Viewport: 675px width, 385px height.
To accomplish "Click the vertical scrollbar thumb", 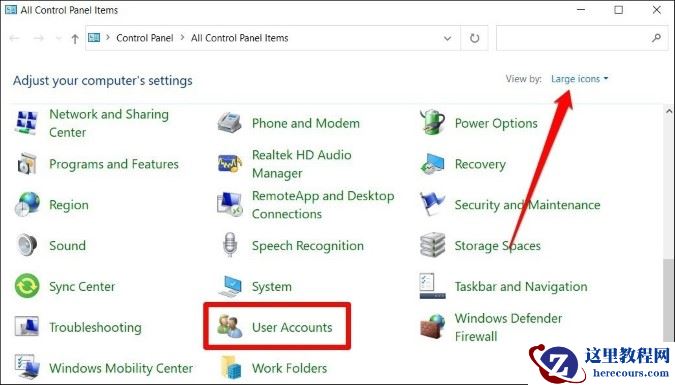I will [x=669, y=299].
